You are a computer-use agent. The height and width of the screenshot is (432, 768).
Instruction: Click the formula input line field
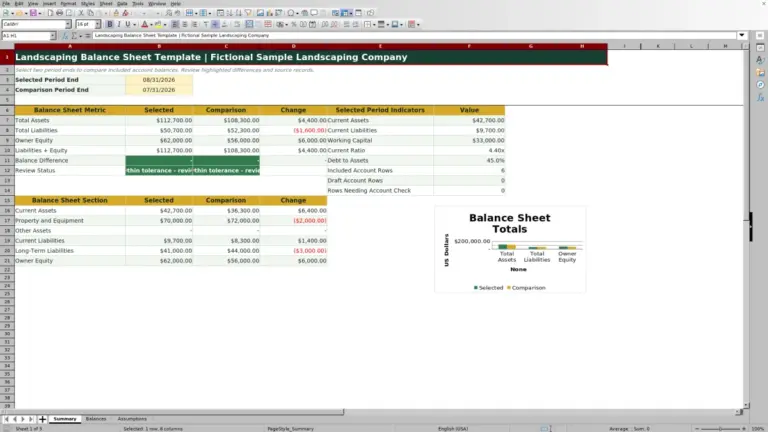tap(414, 35)
